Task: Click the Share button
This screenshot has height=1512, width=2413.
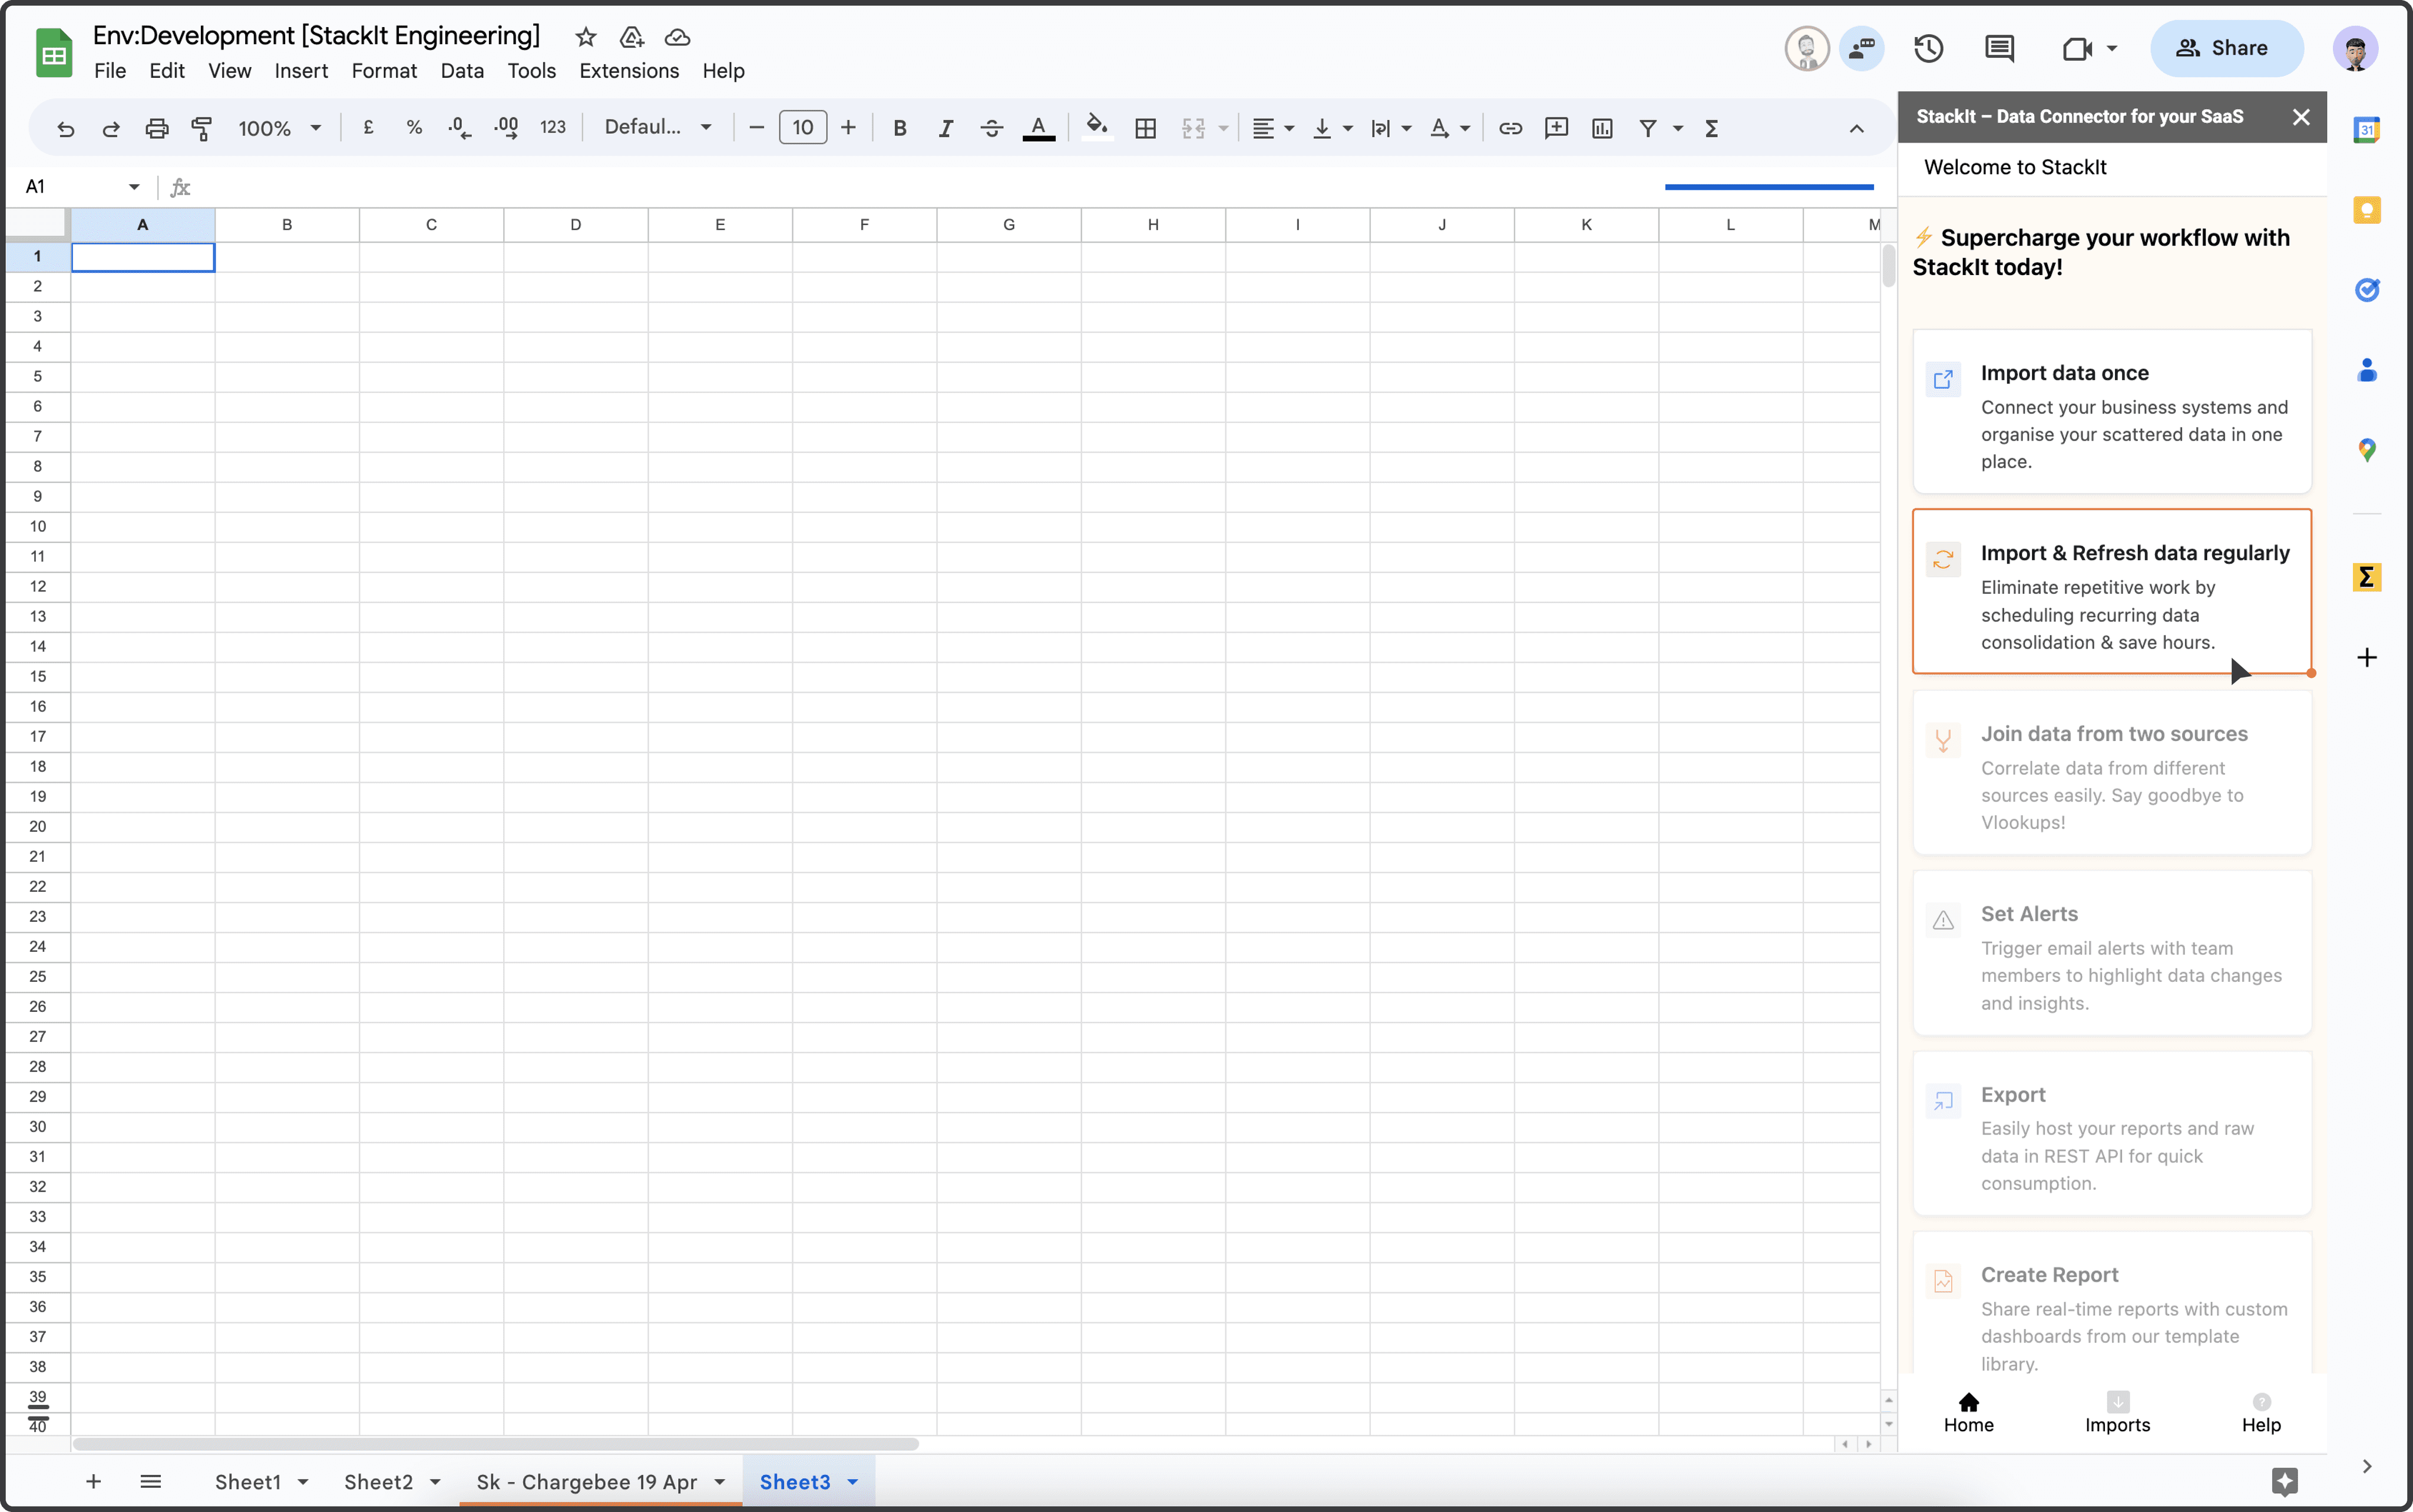Action: pyautogui.click(x=2226, y=48)
